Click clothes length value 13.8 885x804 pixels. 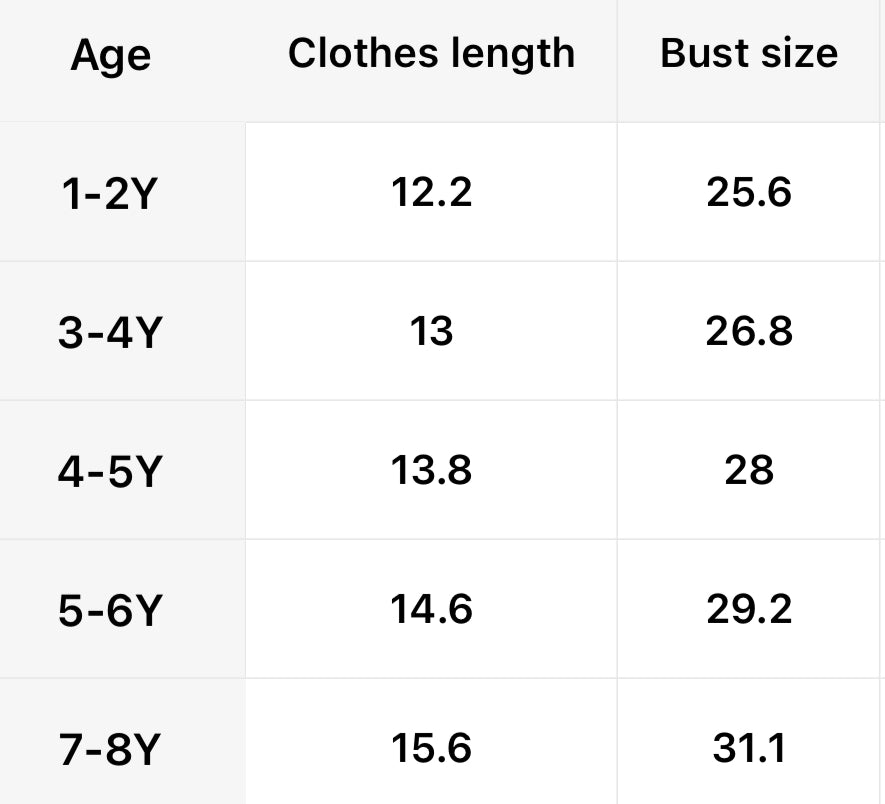pyautogui.click(x=431, y=470)
